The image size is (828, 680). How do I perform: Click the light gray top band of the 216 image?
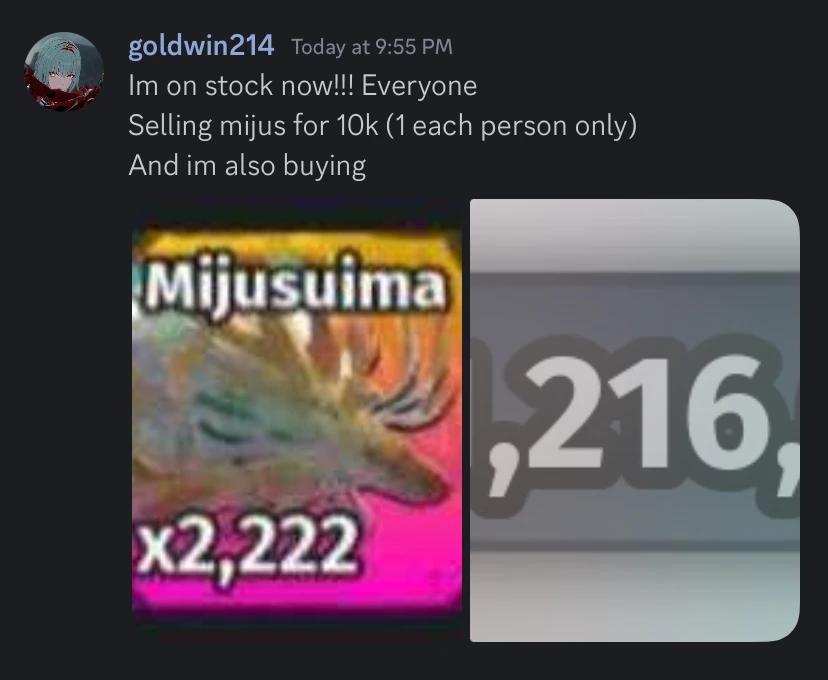635,236
